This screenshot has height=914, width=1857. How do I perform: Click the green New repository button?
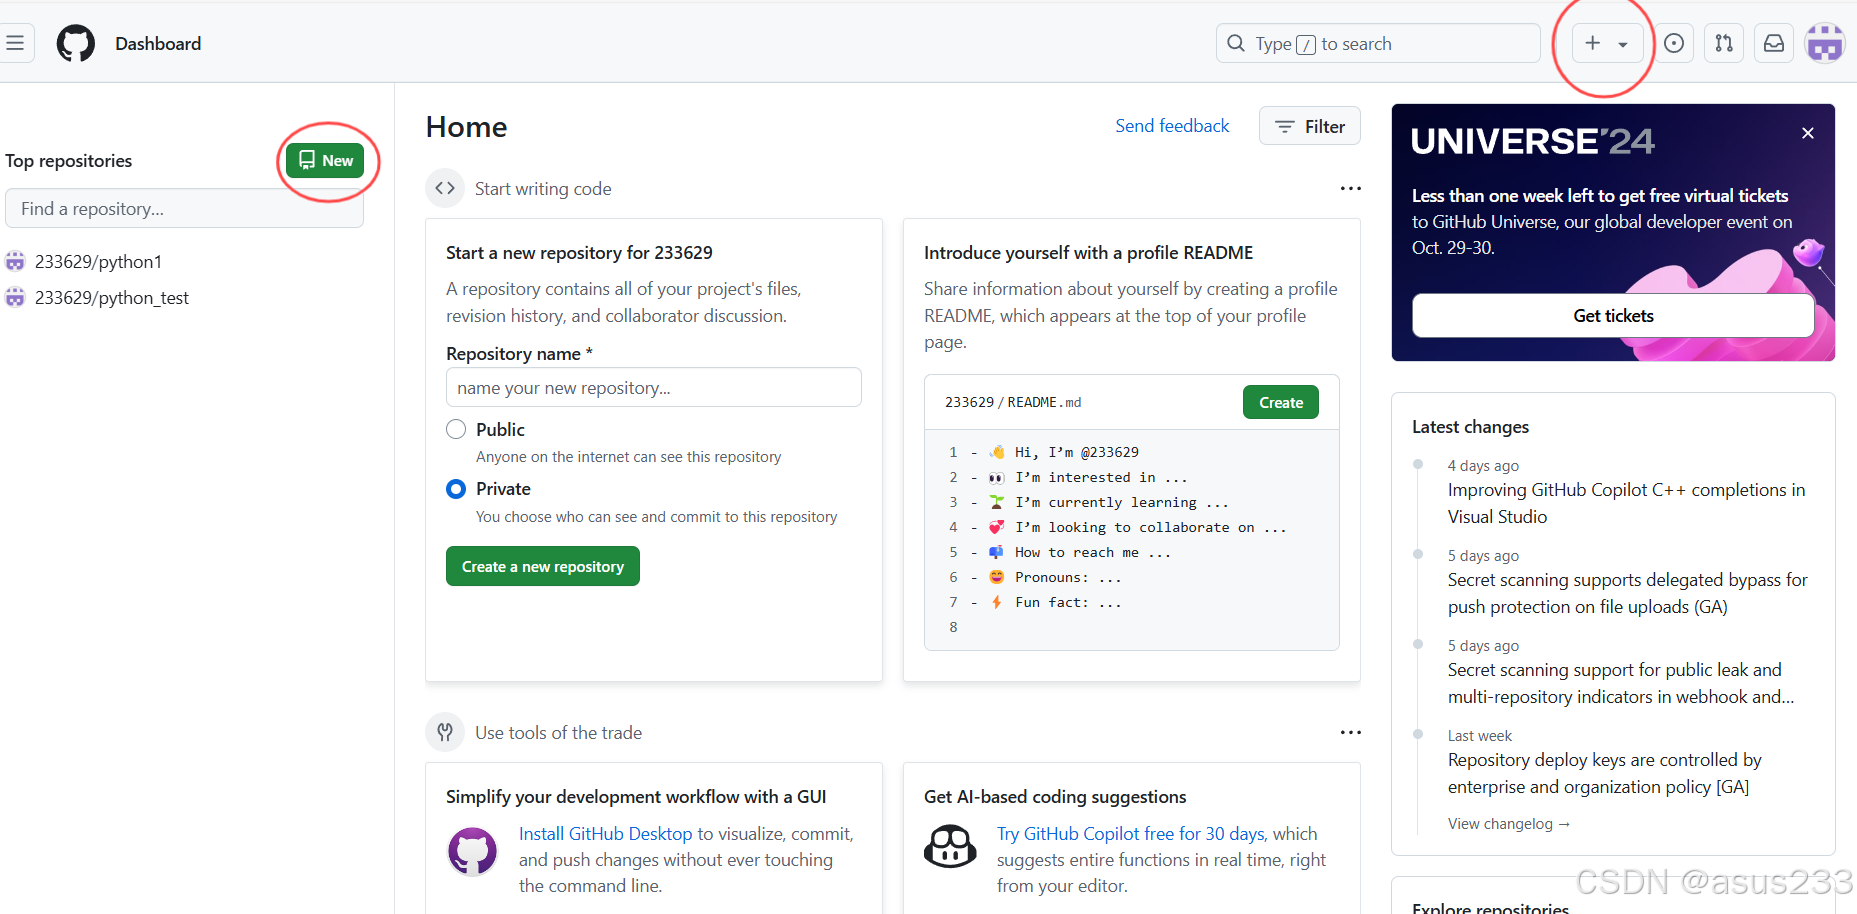tap(325, 160)
